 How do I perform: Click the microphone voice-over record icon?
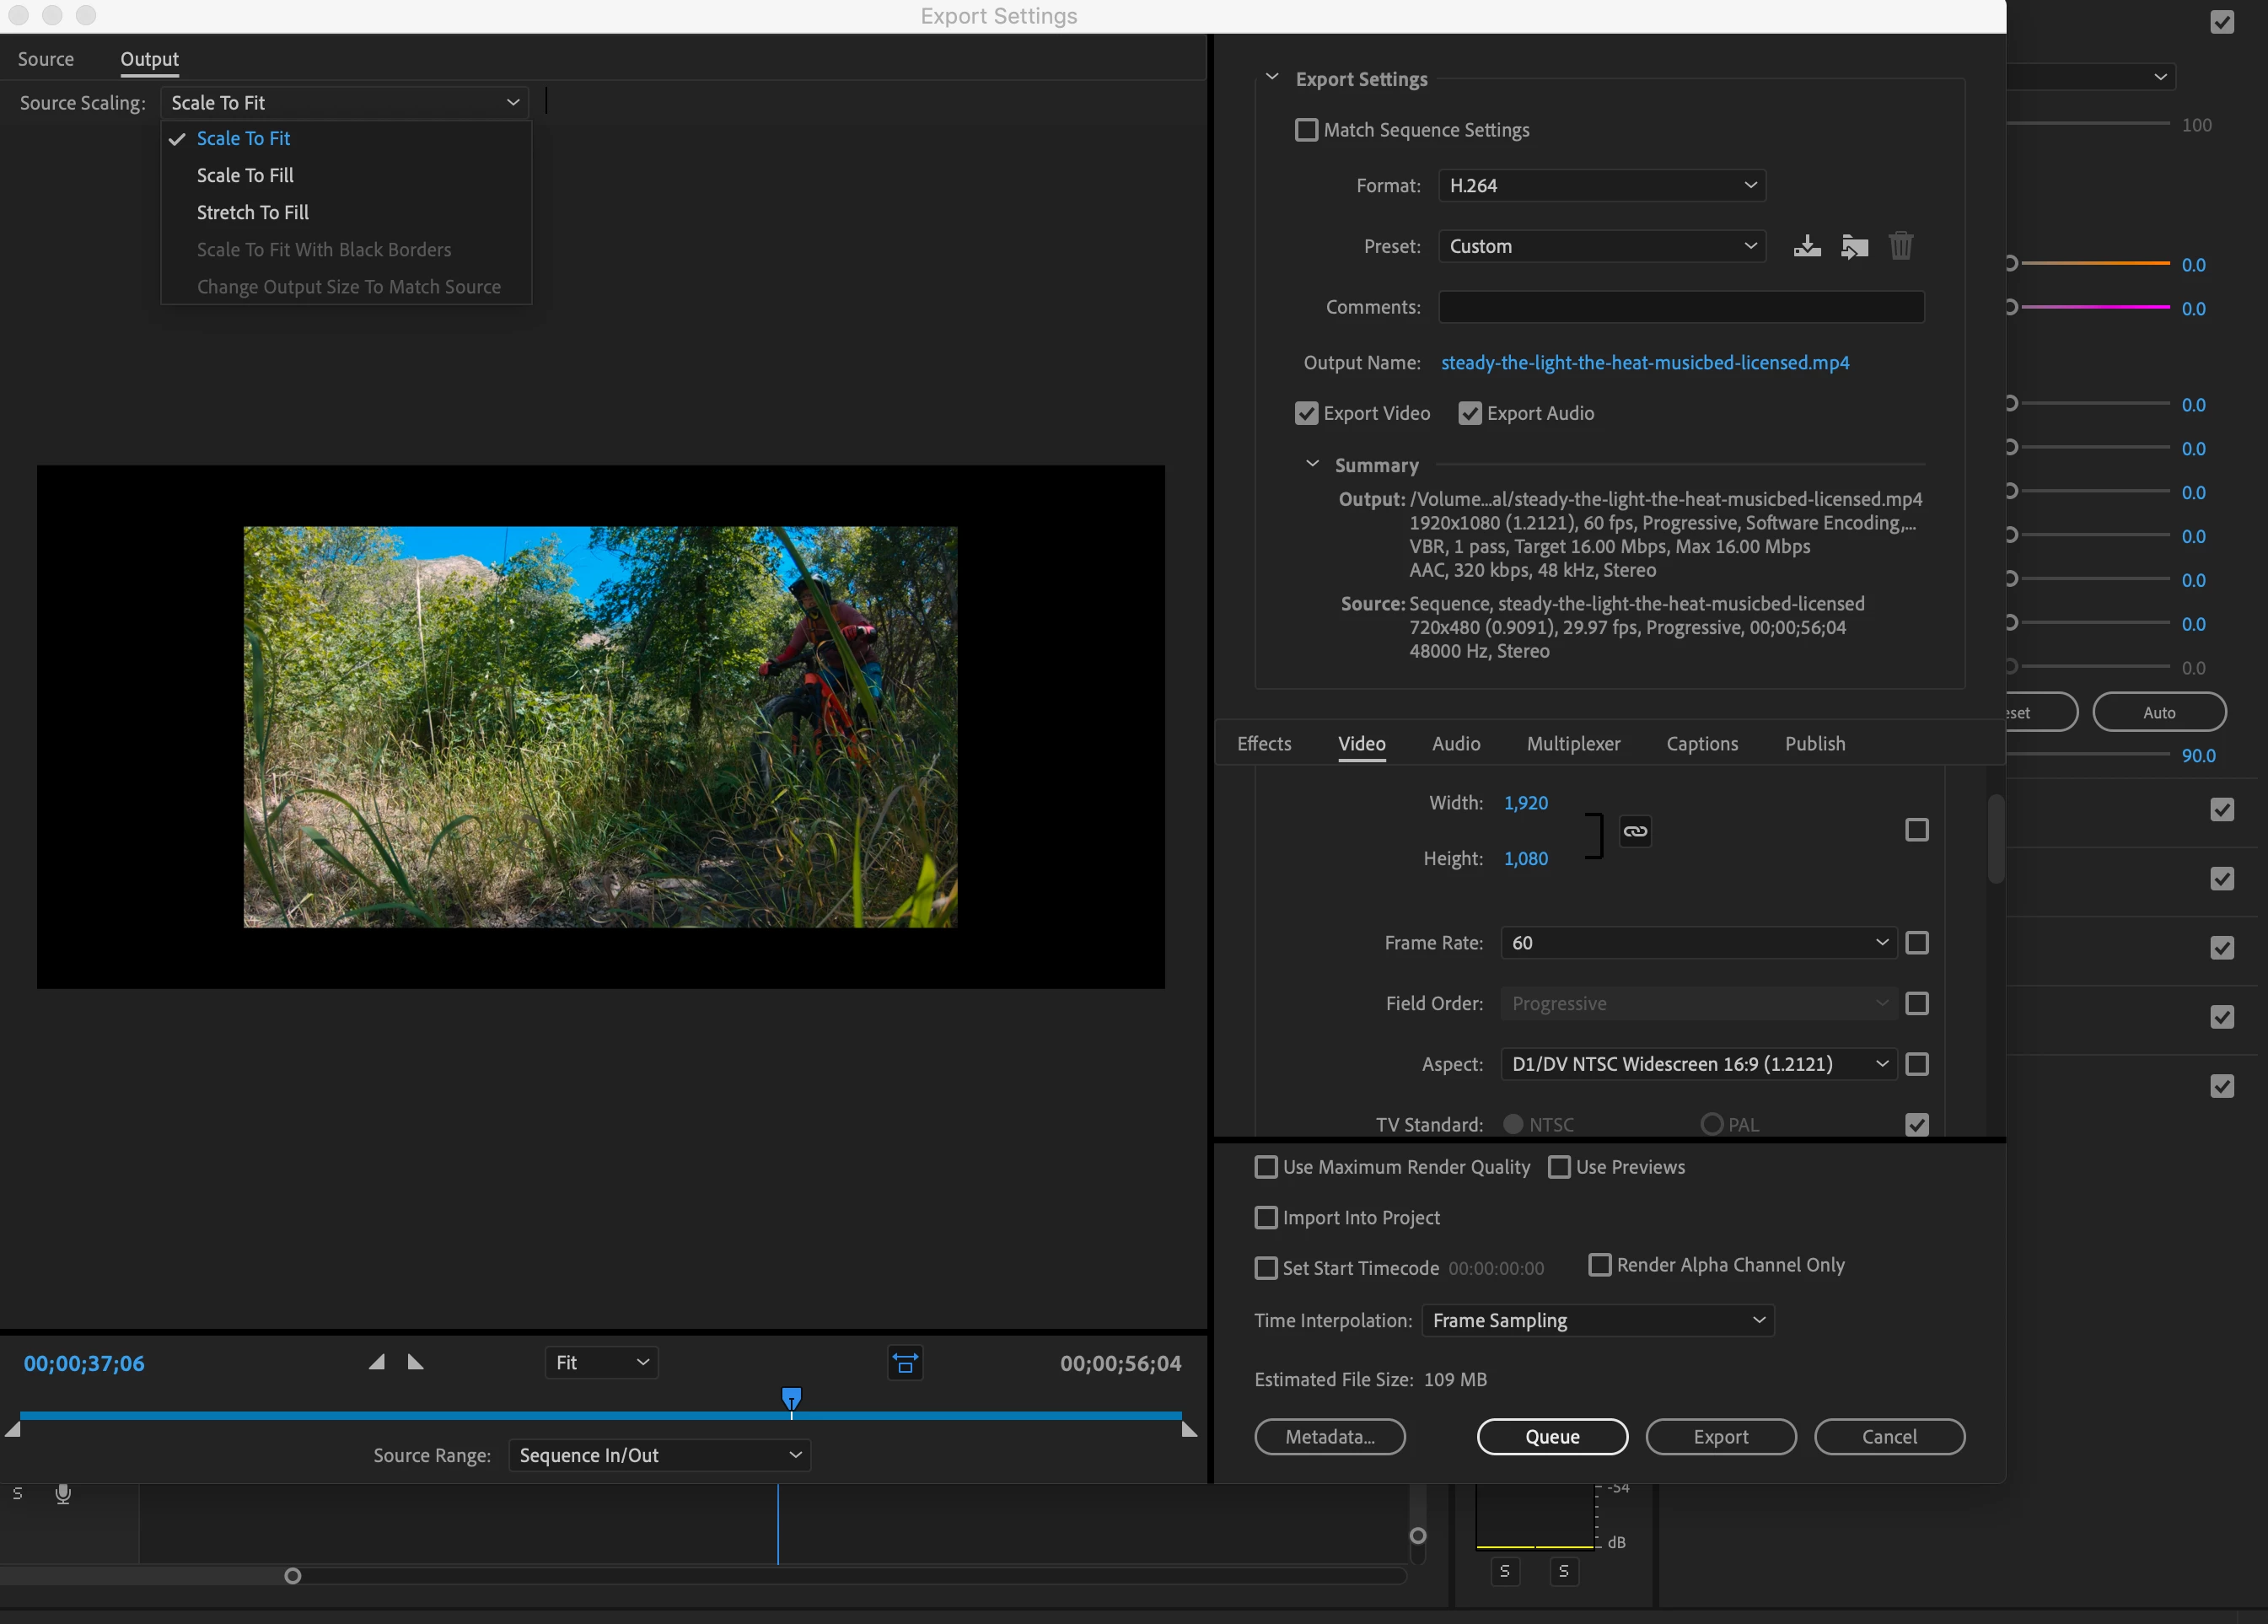point(63,1493)
